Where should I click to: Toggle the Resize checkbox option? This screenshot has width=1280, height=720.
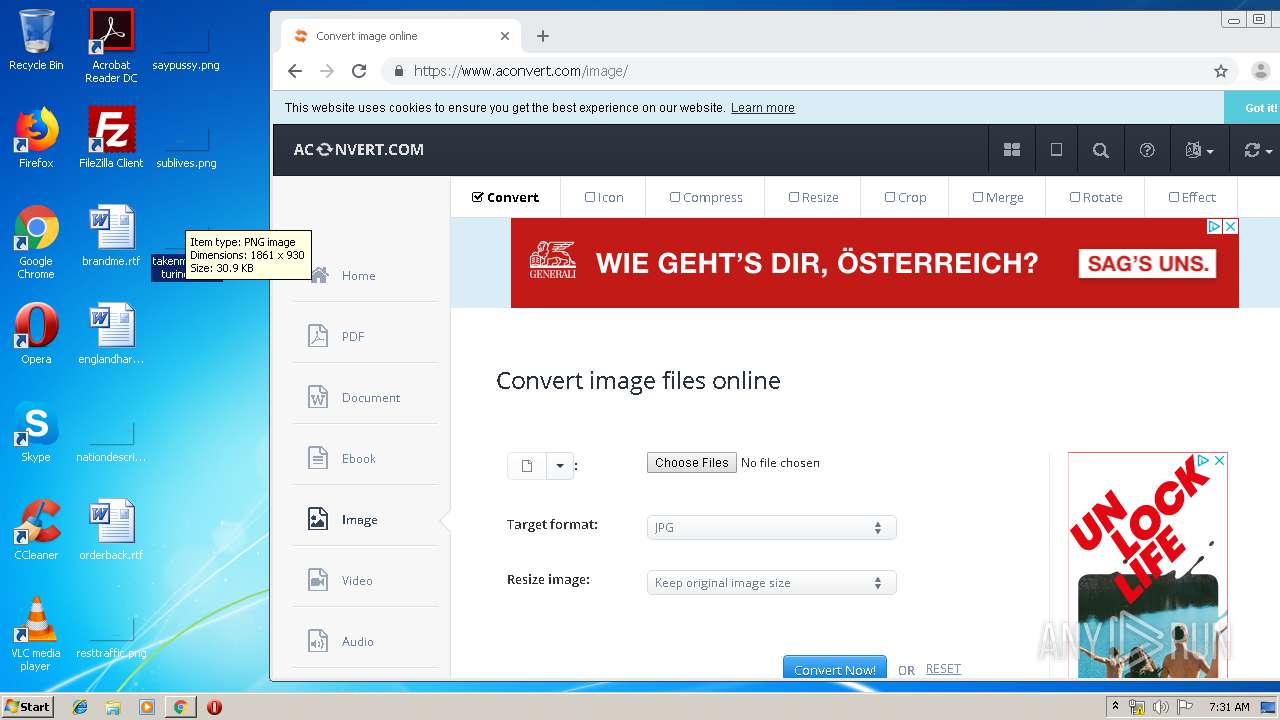813,197
